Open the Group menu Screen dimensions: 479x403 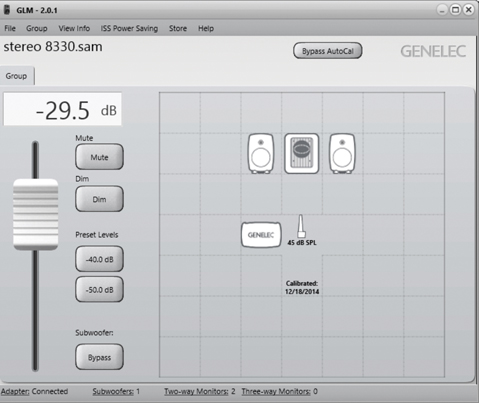point(37,28)
